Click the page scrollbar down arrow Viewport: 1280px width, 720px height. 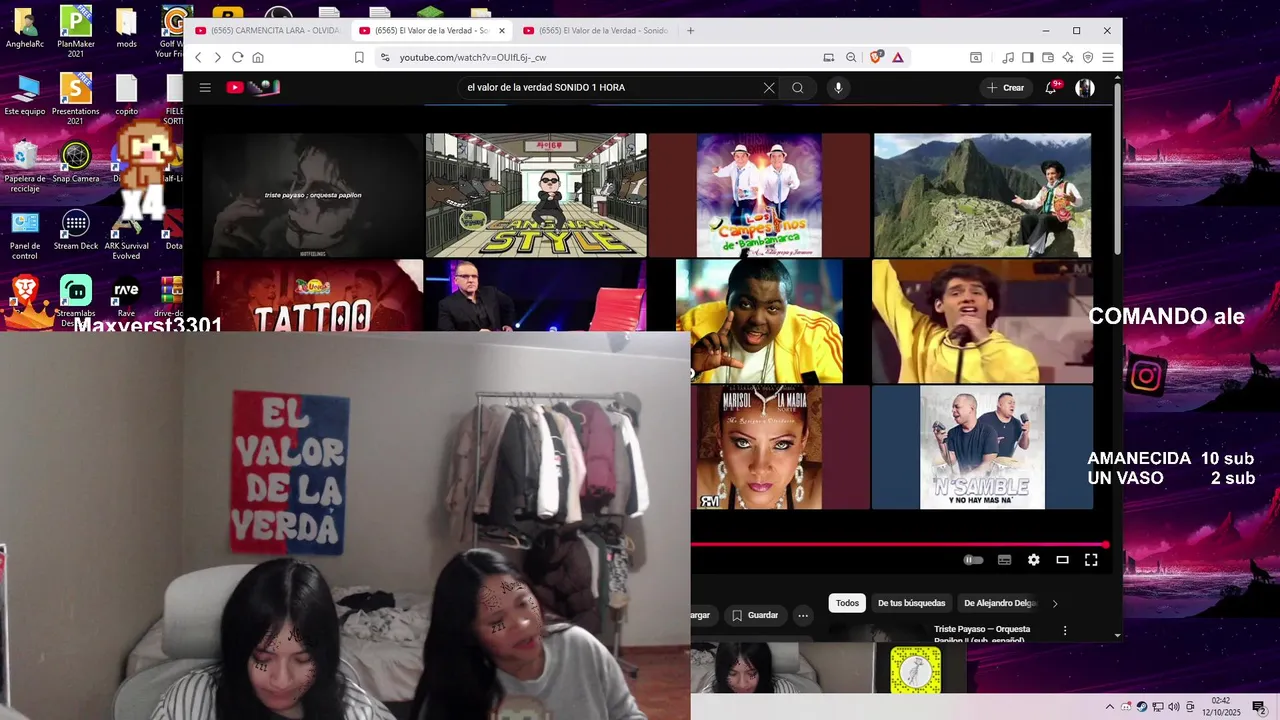click(x=1117, y=635)
